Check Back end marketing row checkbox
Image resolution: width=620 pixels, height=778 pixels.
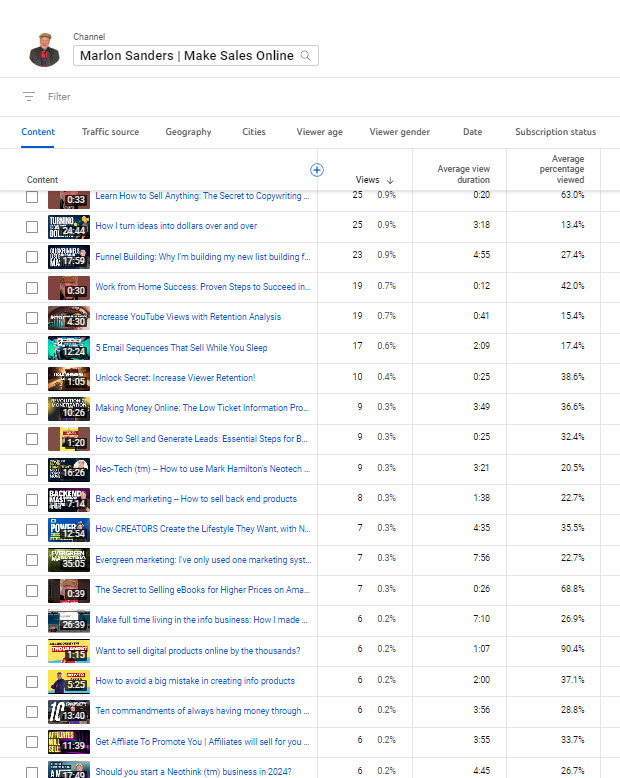coord(32,500)
